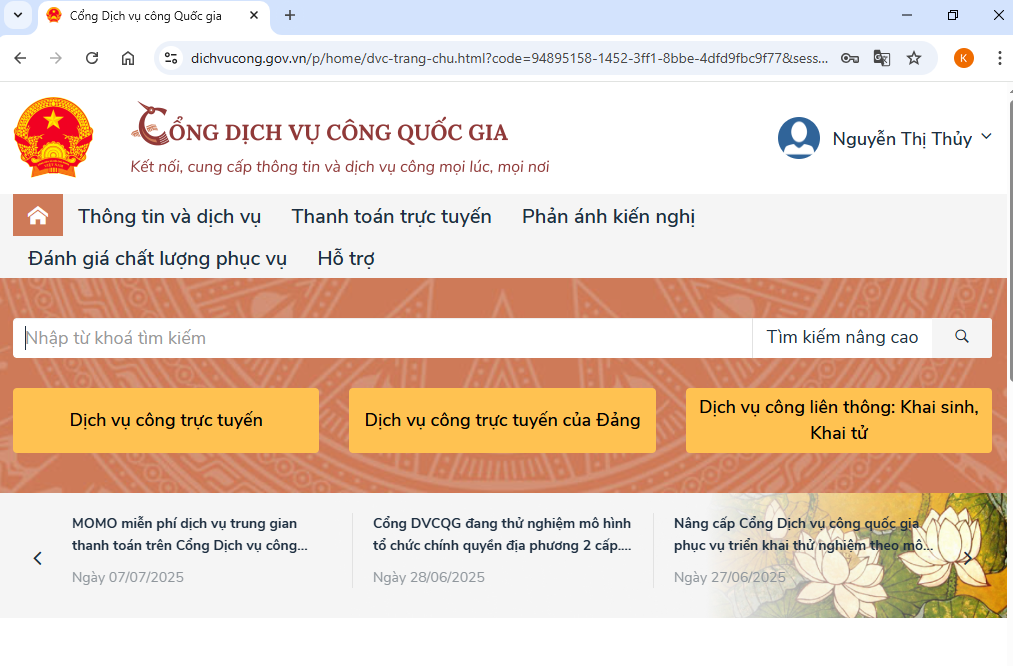The width and height of the screenshot is (1013, 666).
Task: Click the slogan Kết nối, cung cấp thông tin
Action: 339,167
